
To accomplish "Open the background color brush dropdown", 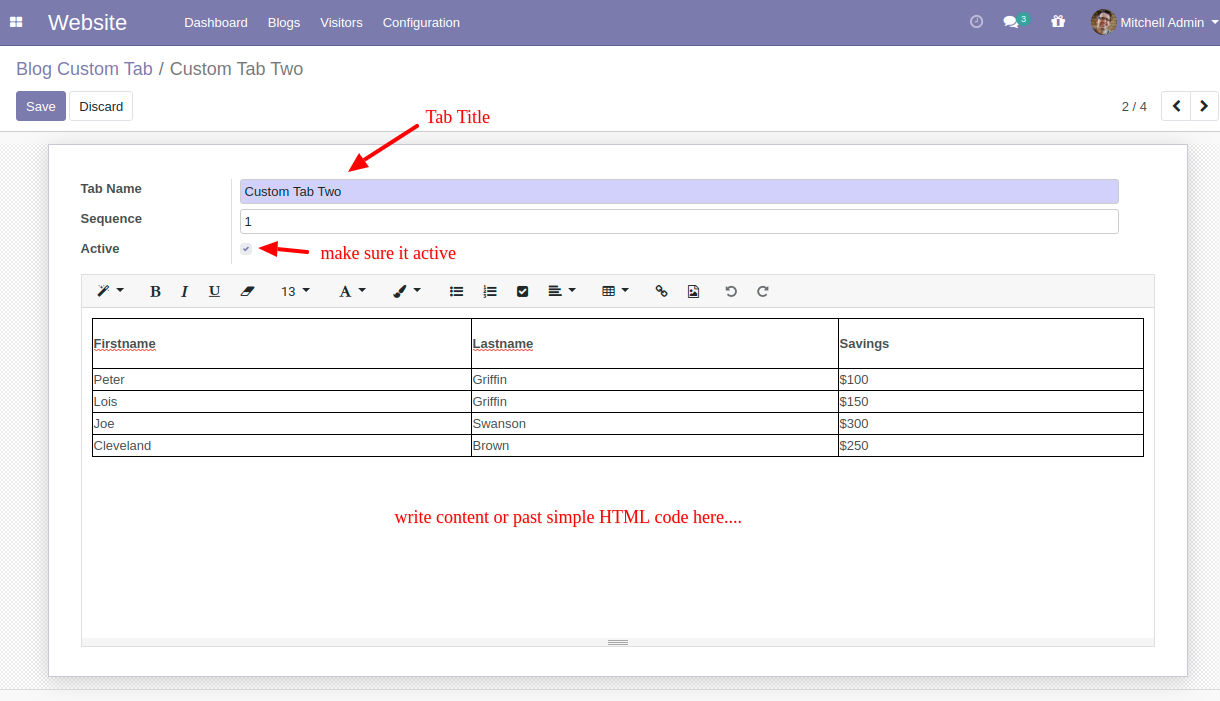I will pyautogui.click(x=406, y=291).
